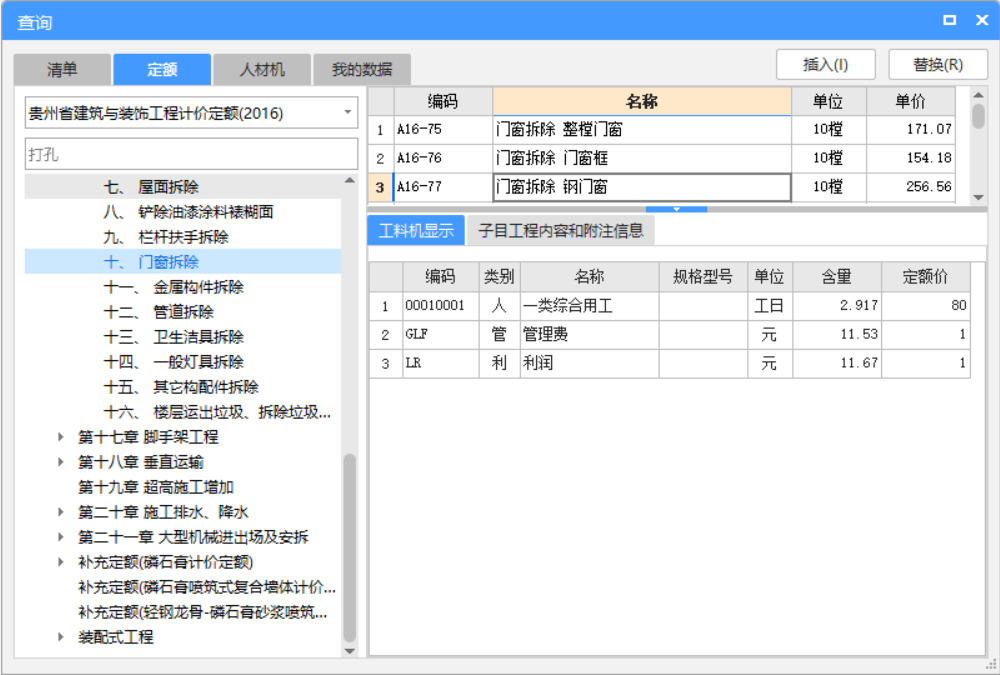
Task: Select the LR code cell
Action: (x=441, y=363)
